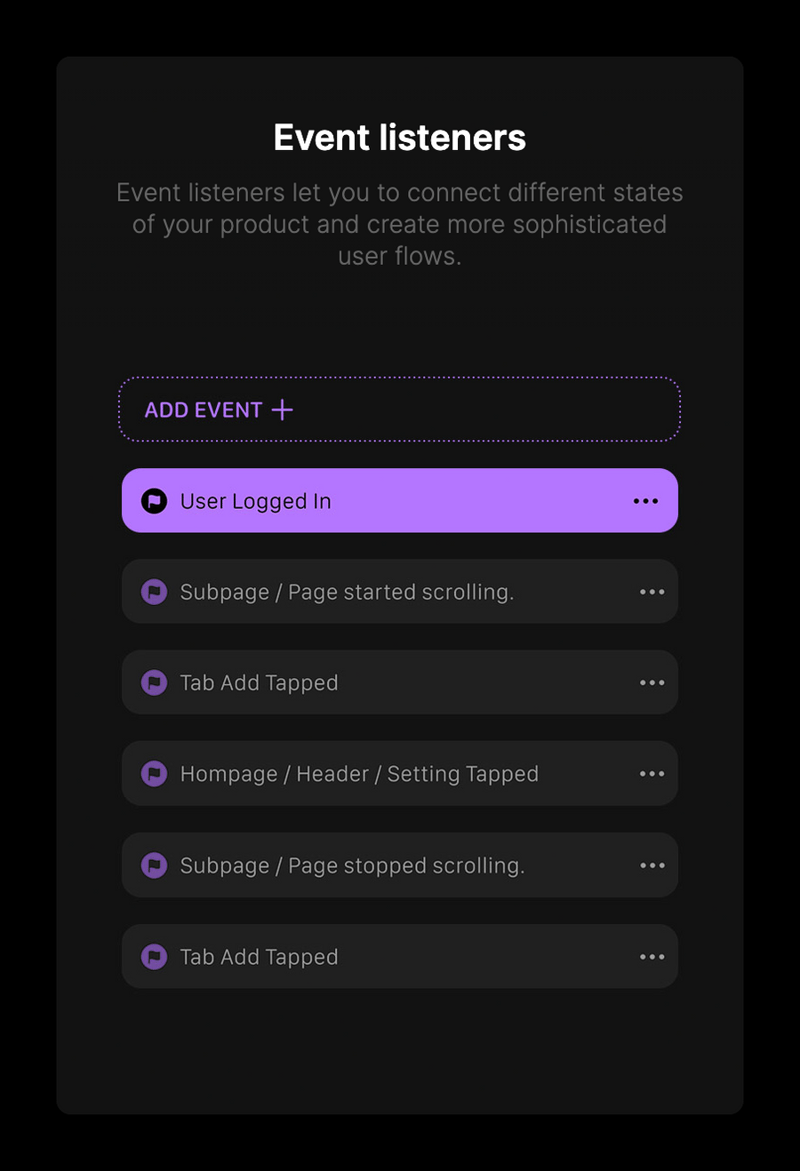Image resolution: width=800 pixels, height=1171 pixels.
Task: Open the options menu for Subpage / Page stopped scrolling
Action: [x=651, y=864]
